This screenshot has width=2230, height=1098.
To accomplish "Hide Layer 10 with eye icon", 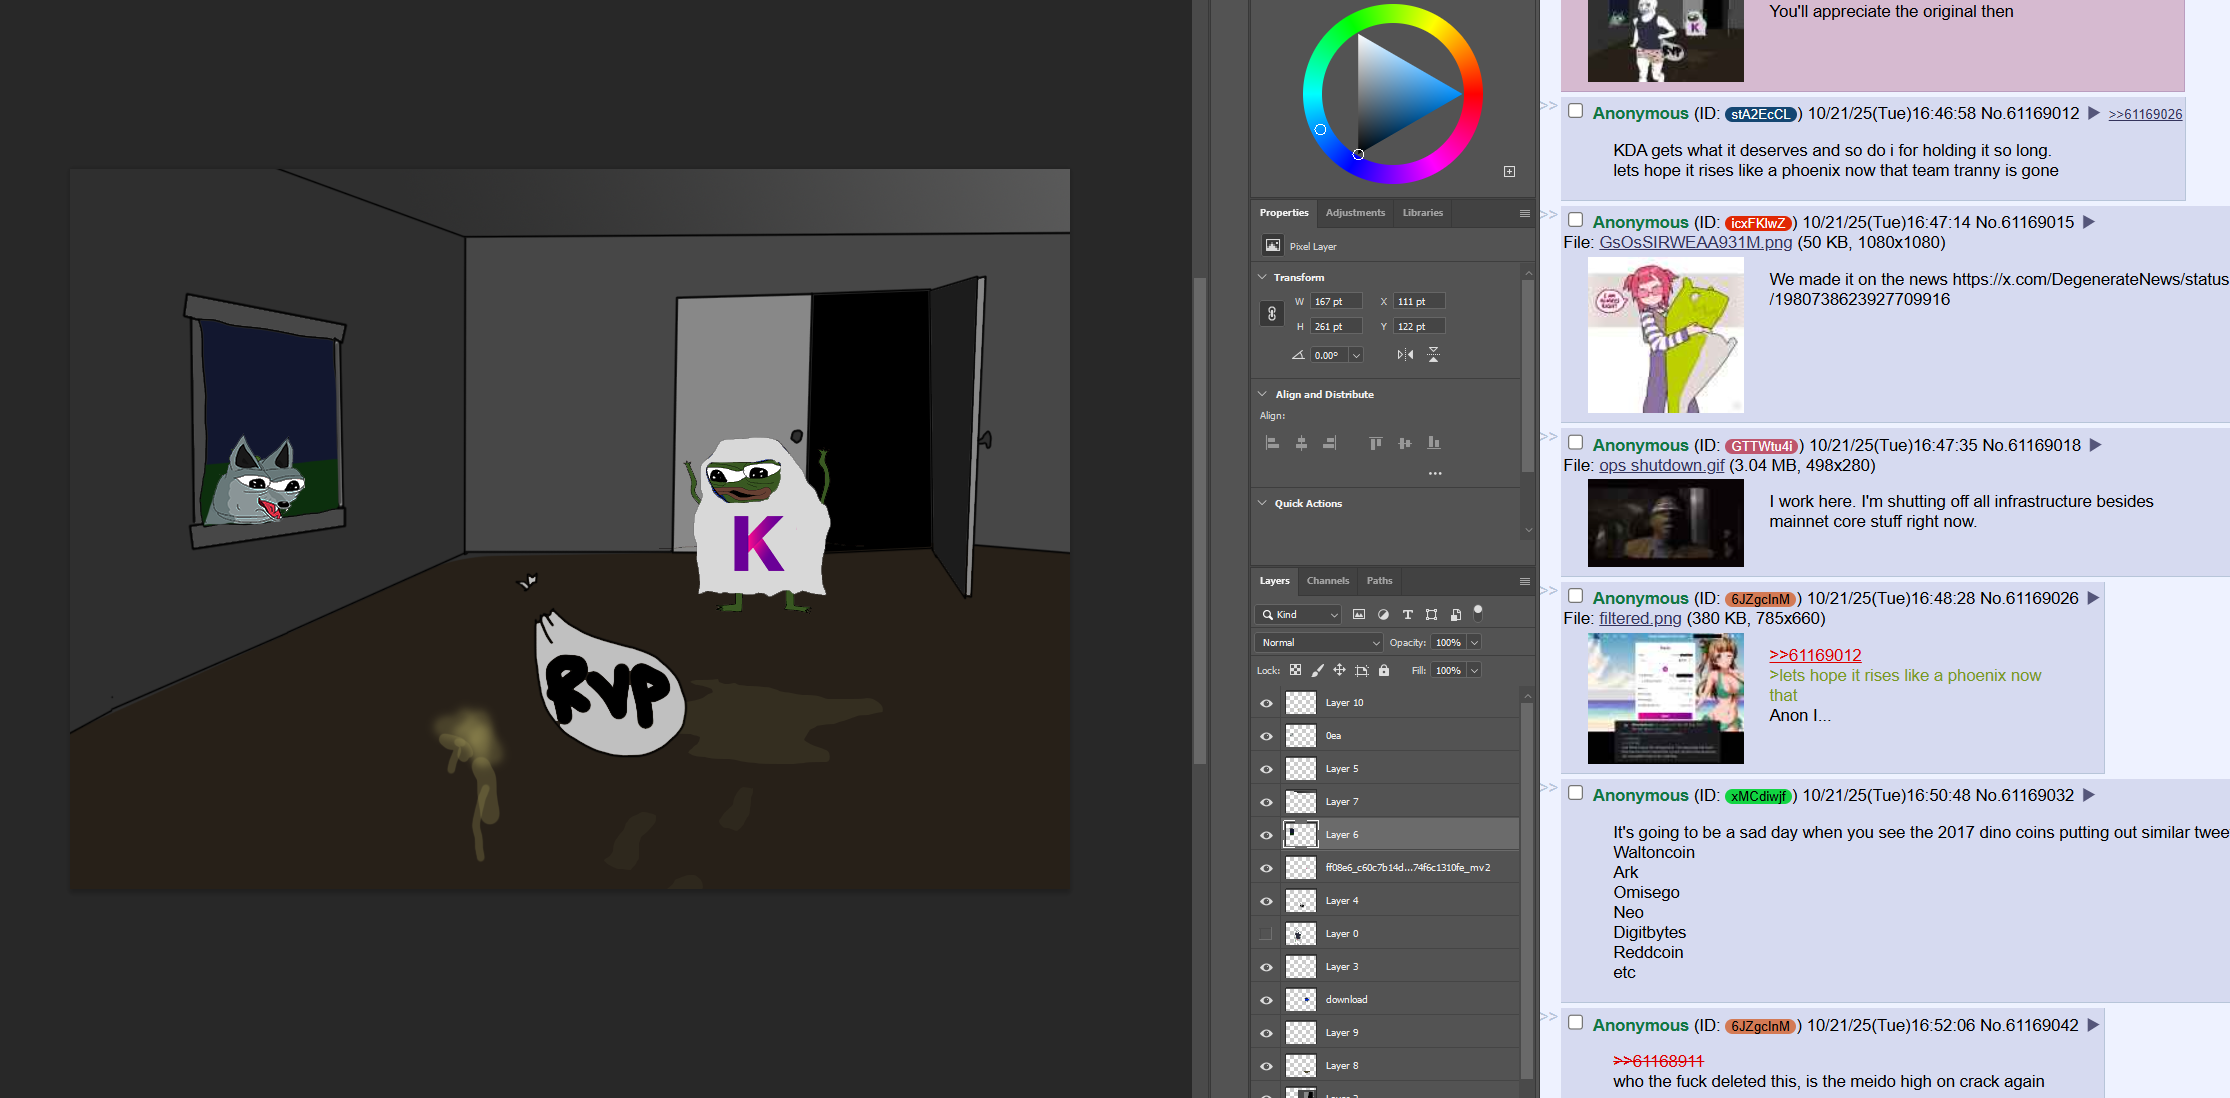I will 1266,703.
